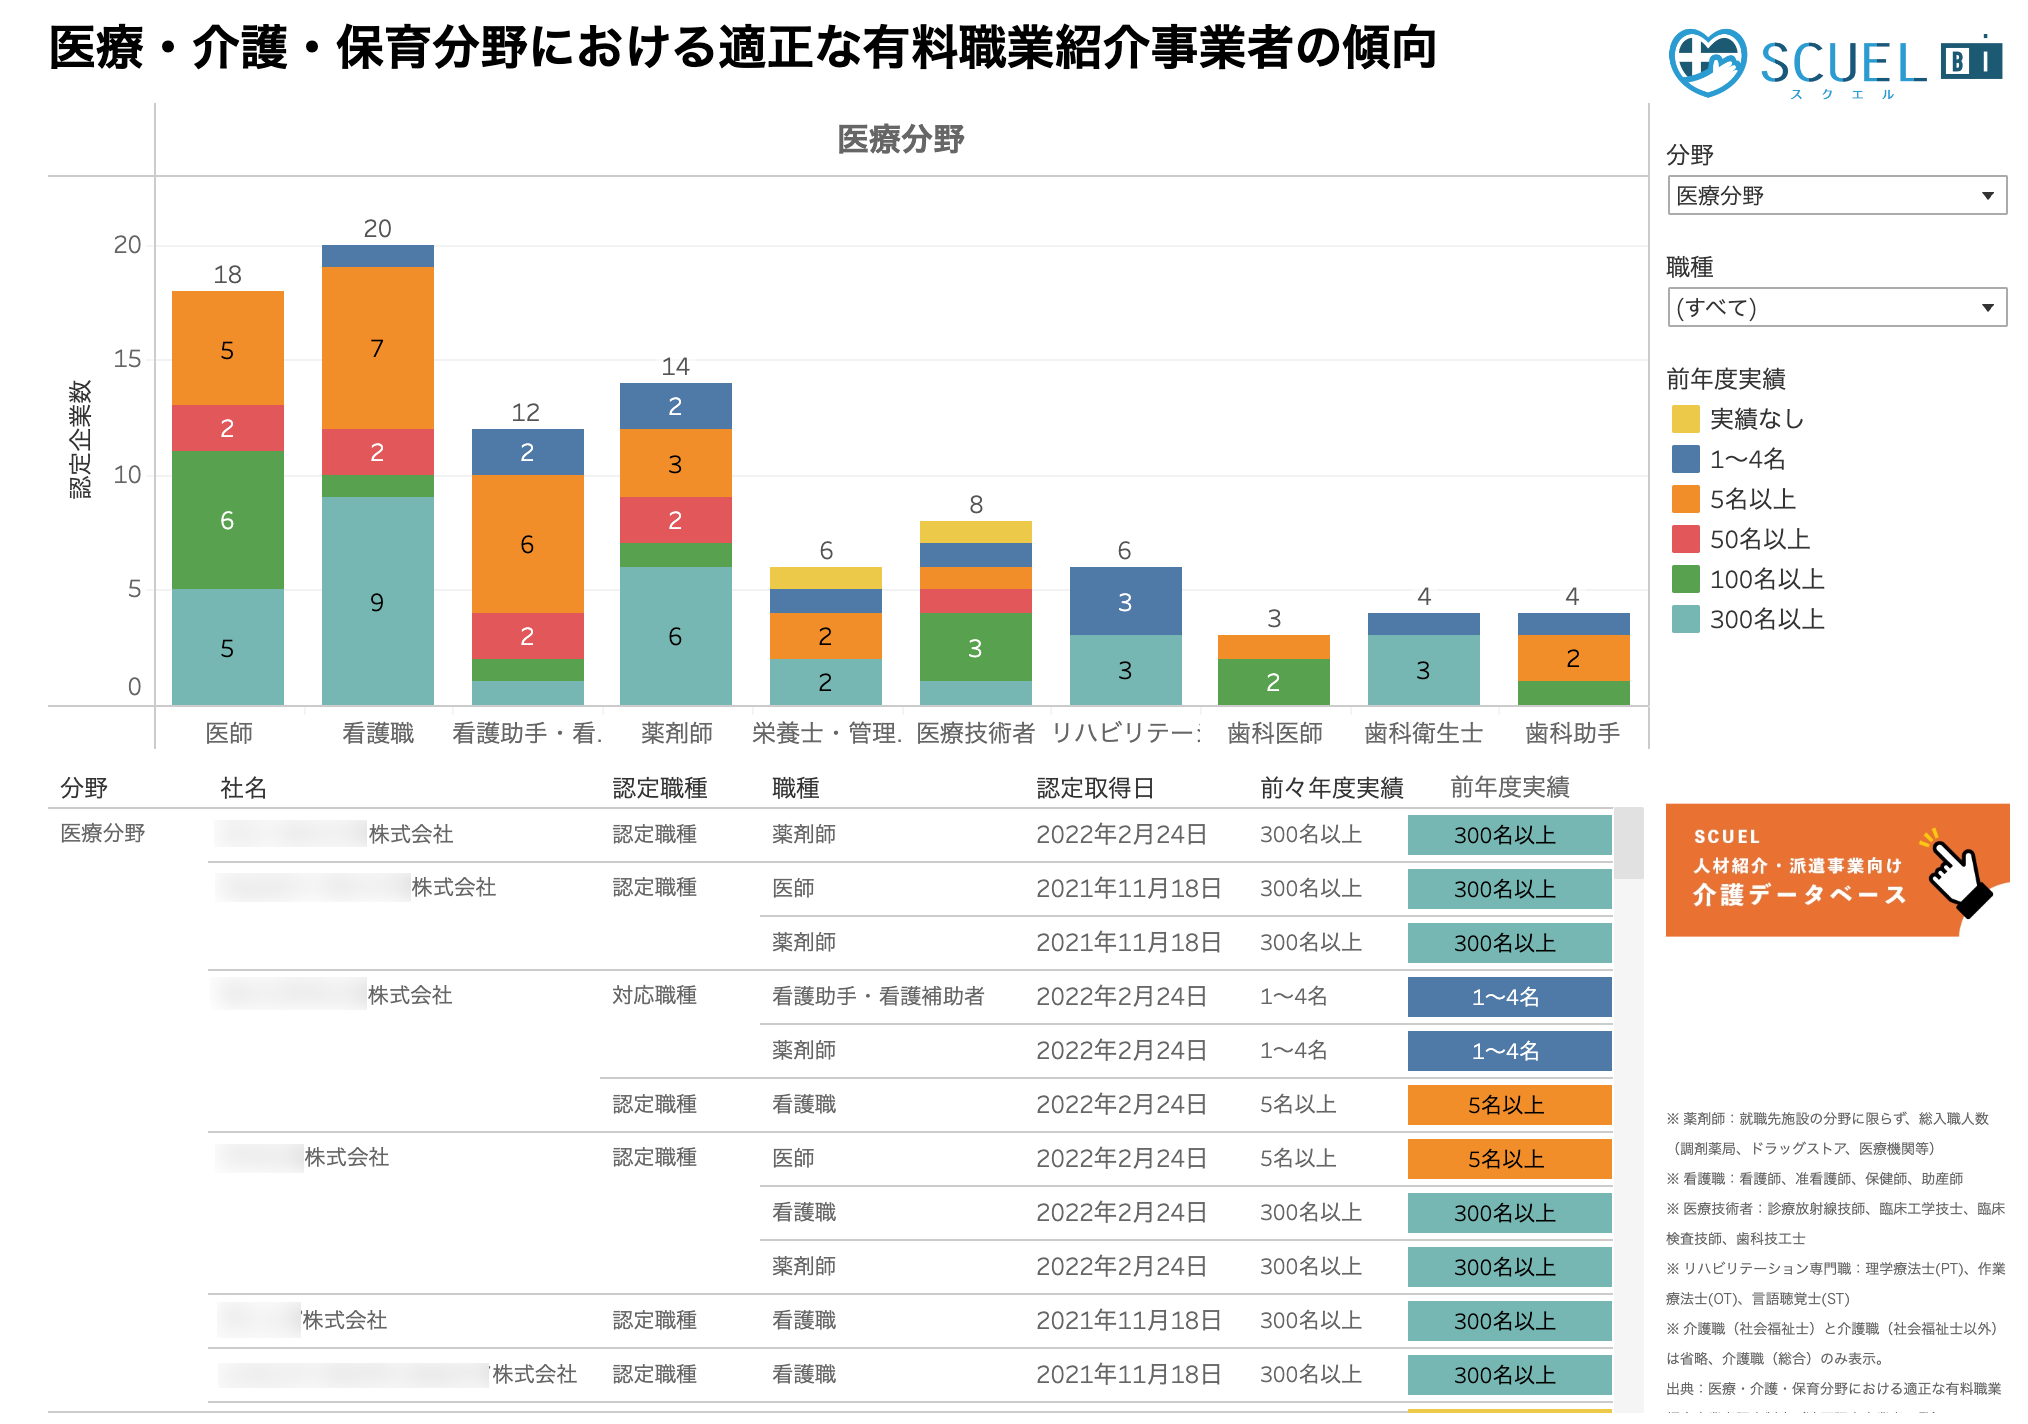Click the BI badge icon beside SCUEL

click(1971, 62)
